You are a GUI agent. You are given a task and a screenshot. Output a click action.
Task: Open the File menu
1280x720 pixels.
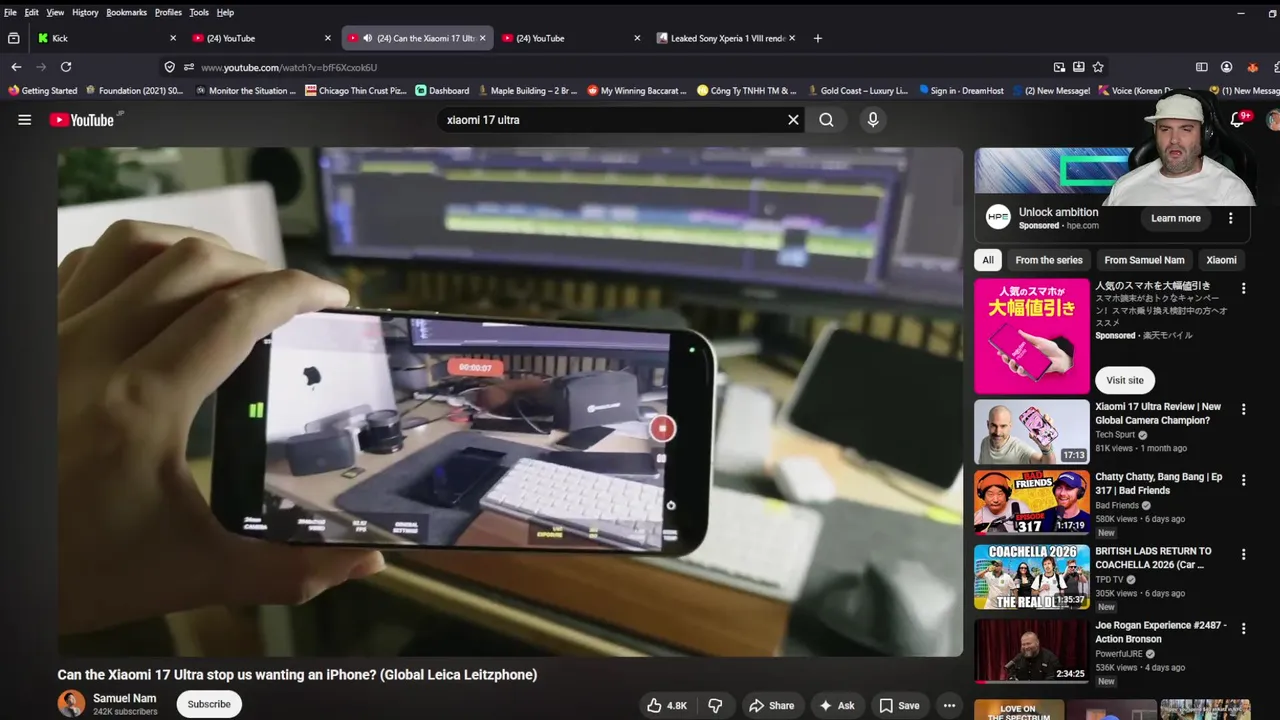point(10,12)
